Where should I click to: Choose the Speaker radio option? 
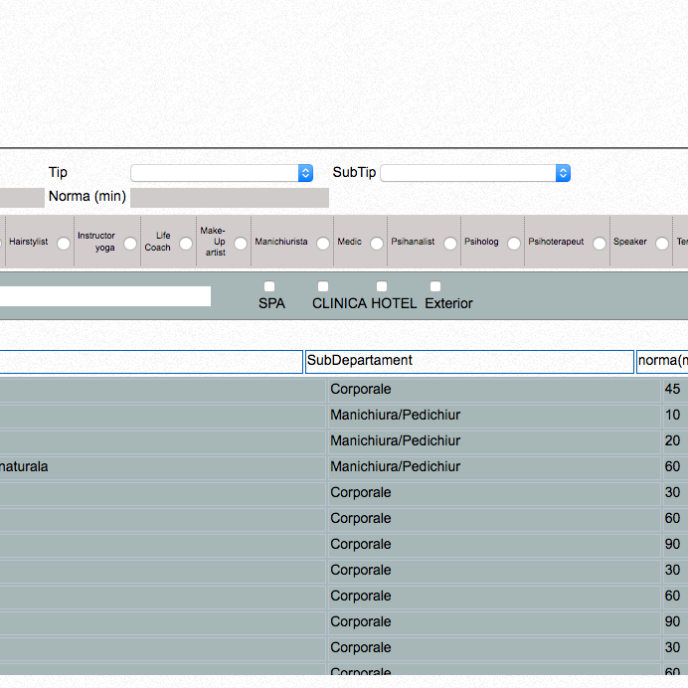pyautogui.click(x=662, y=243)
